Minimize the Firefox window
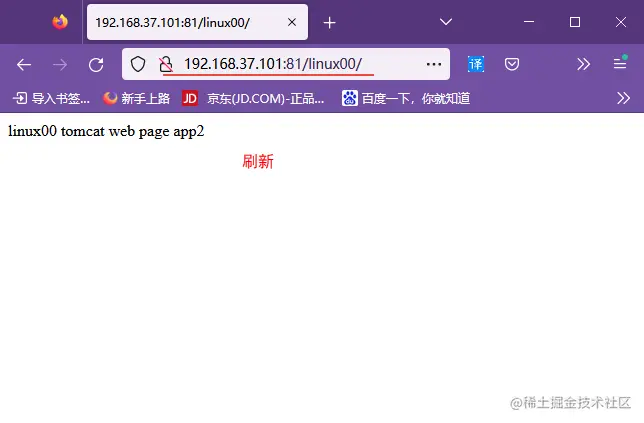Viewport: 644px width, 423px height. tap(529, 22)
